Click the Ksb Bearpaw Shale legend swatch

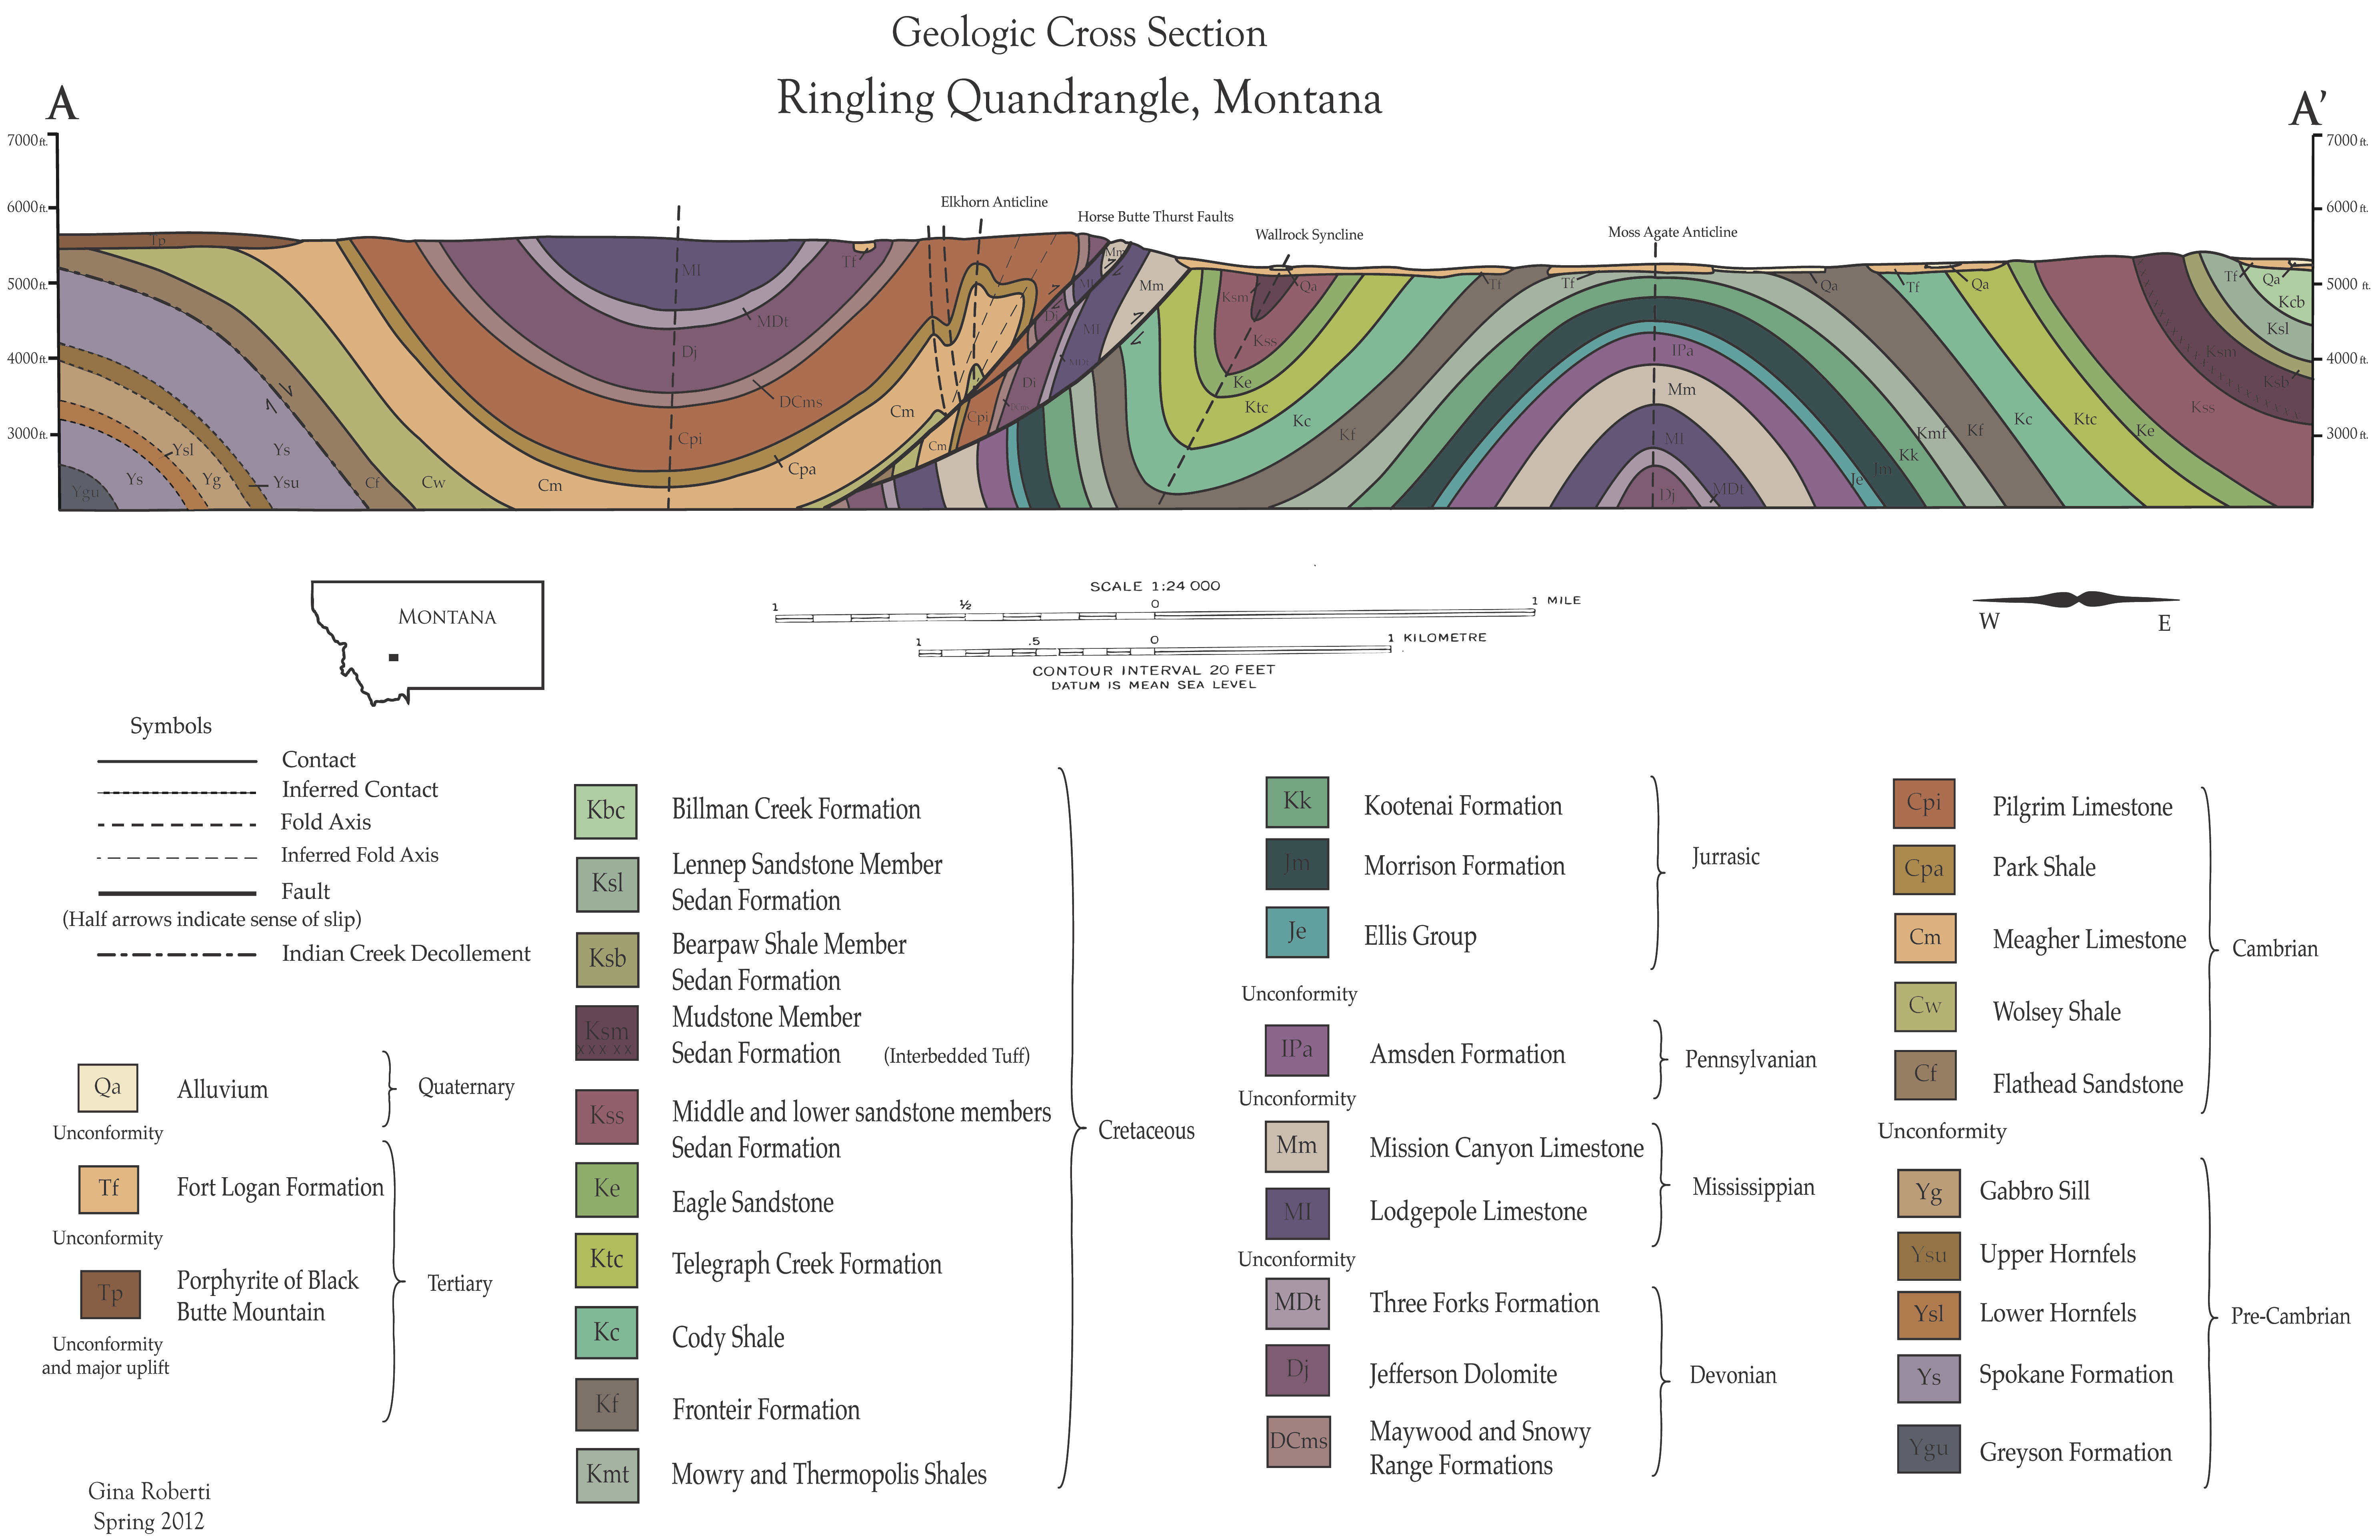[x=607, y=959]
